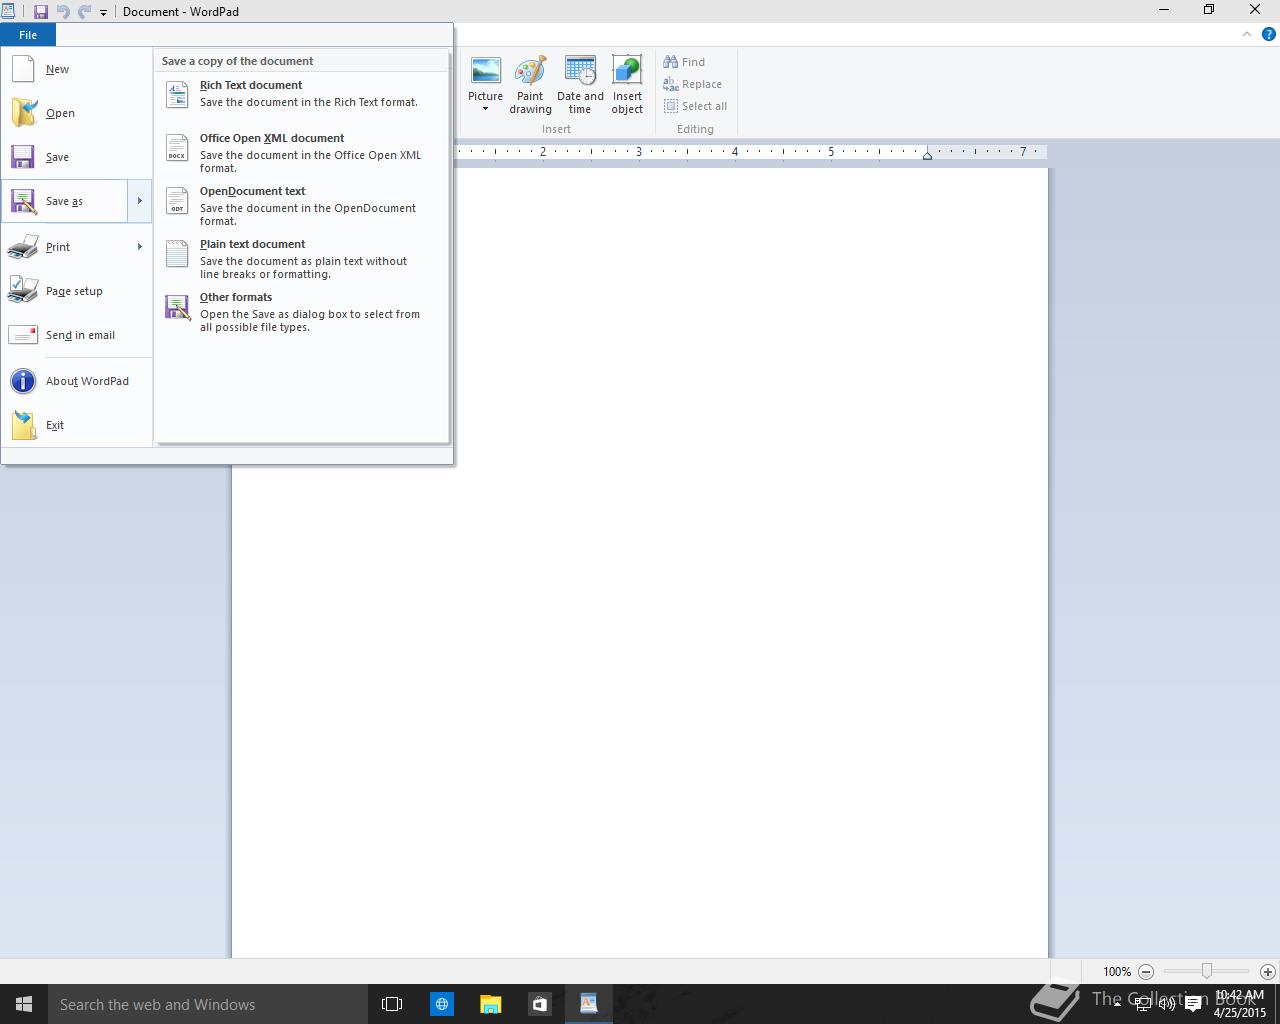Screen dimensions: 1280x1024
Task: Open the Picture dropdown arrow
Action: pyautogui.click(x=485, y=109)
